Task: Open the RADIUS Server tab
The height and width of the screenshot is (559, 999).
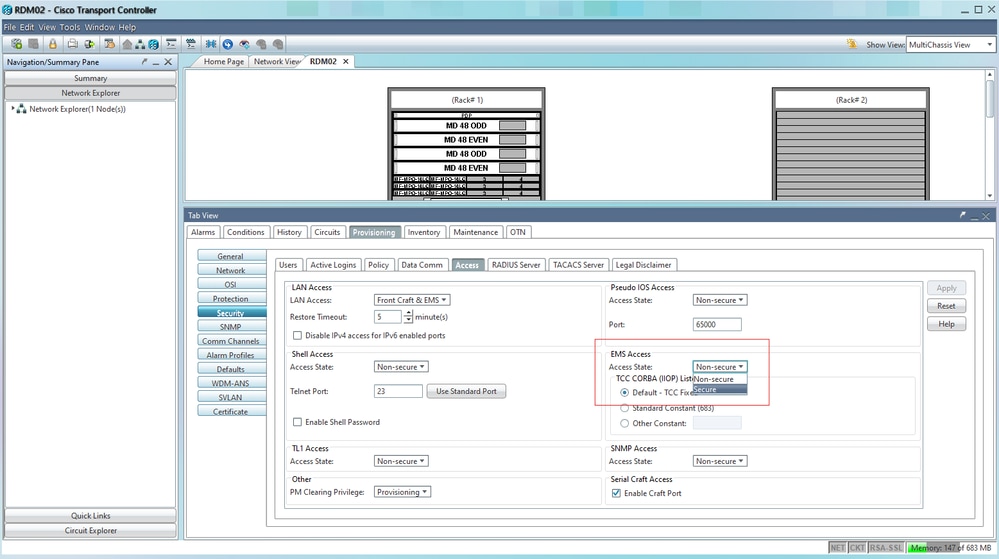Action: 516,265
